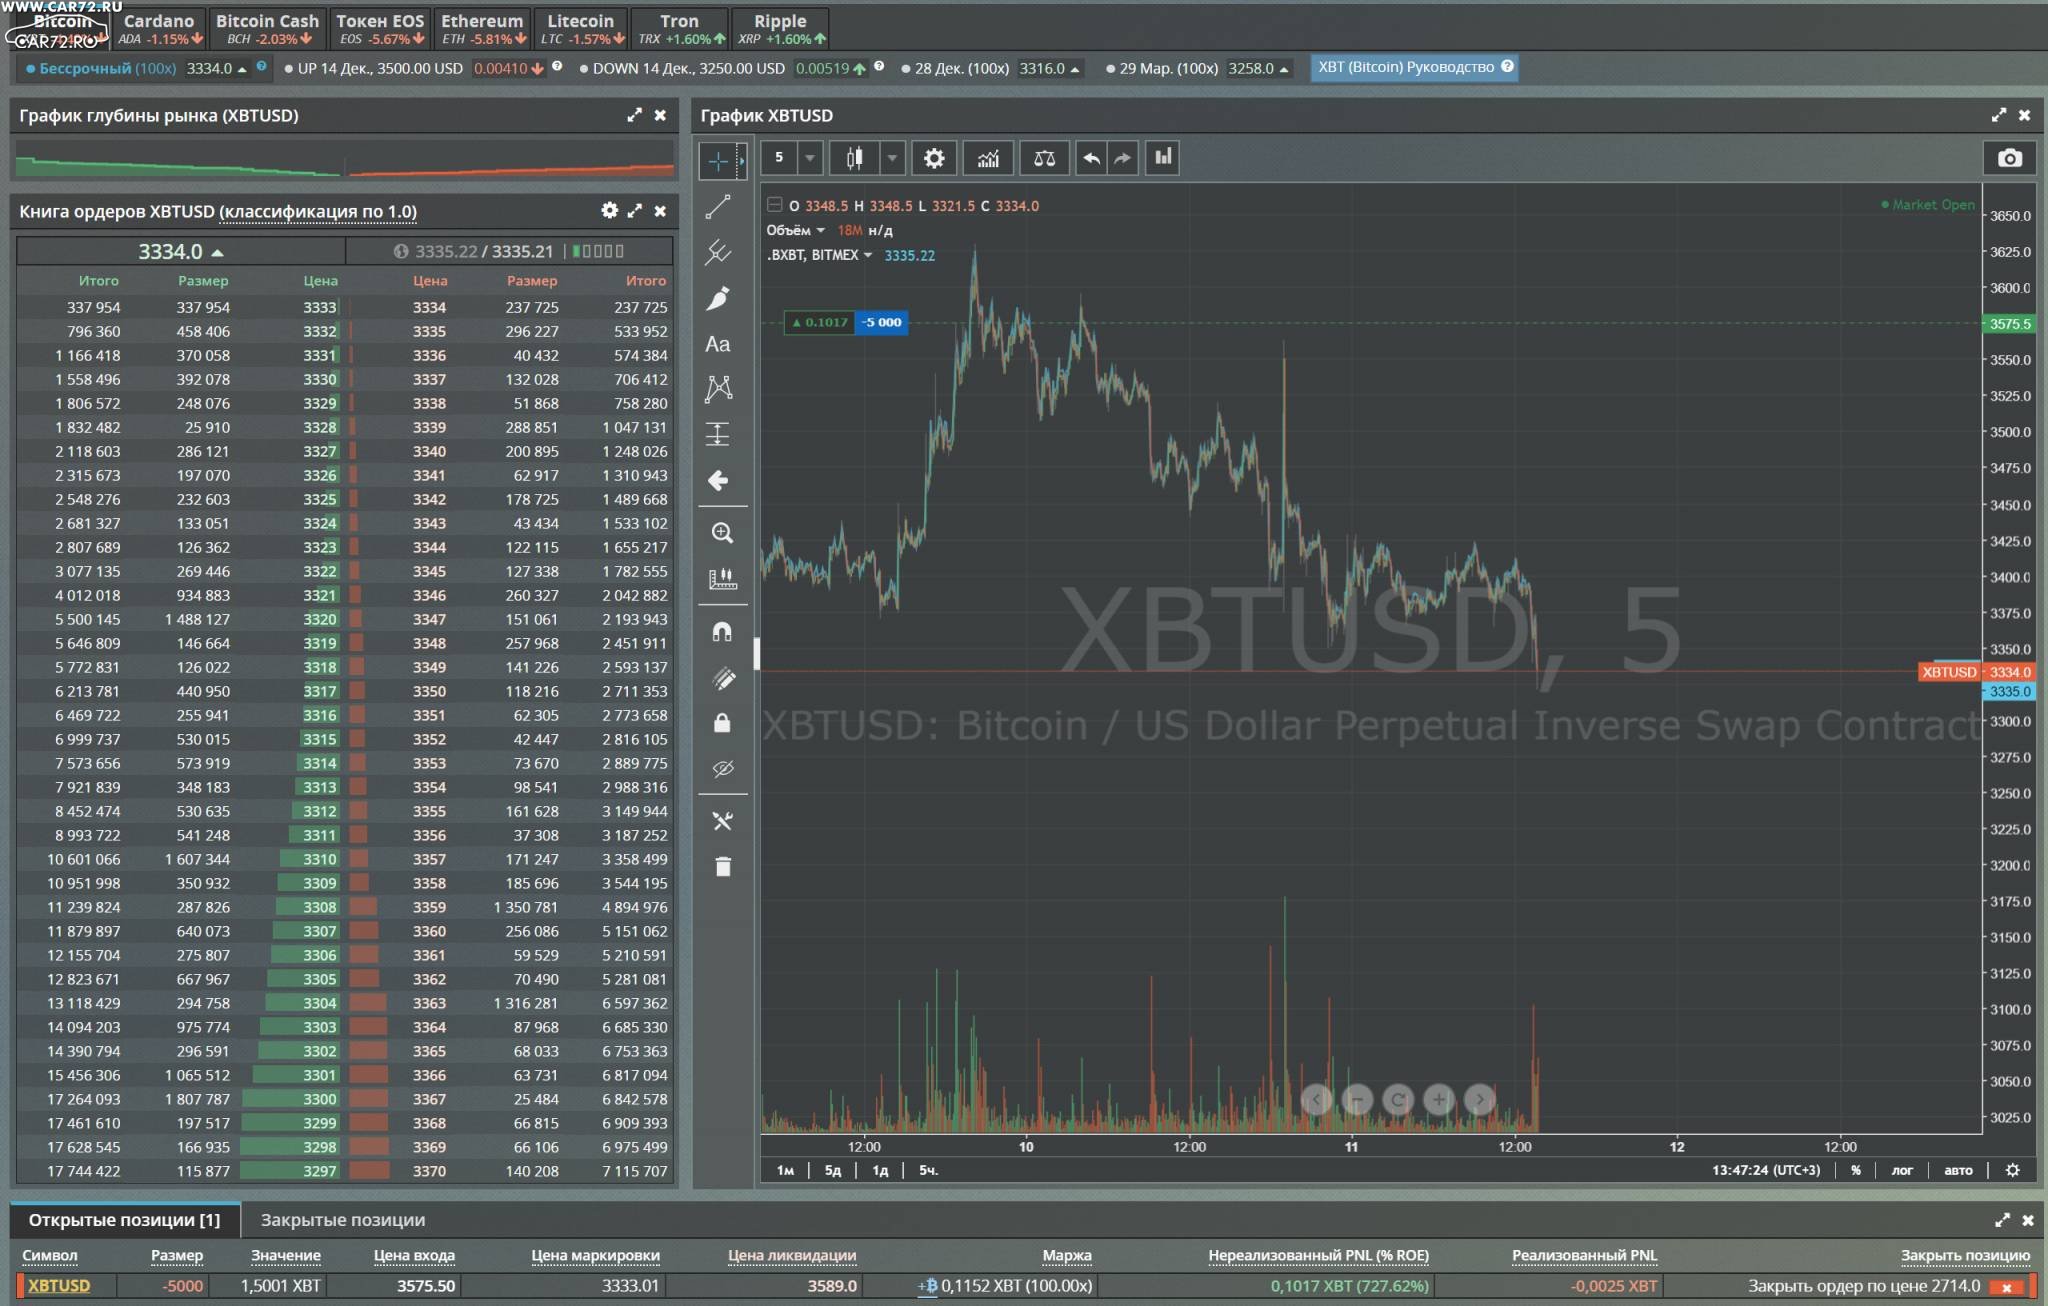The height and width of the screenshot is (1306, 2048).
Task: Select the long position measuring tool
Action: coord(718,434)
